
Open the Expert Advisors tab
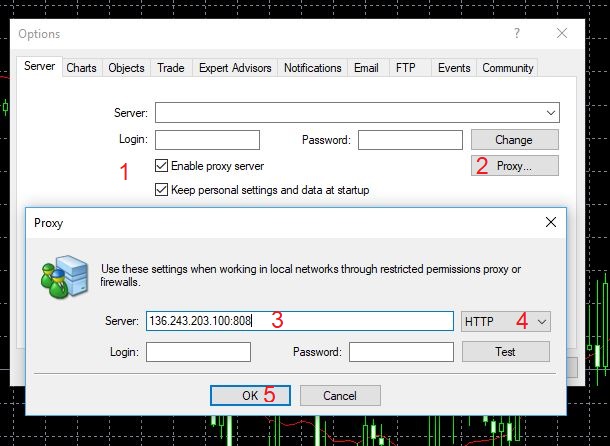[x=235, y=68]
